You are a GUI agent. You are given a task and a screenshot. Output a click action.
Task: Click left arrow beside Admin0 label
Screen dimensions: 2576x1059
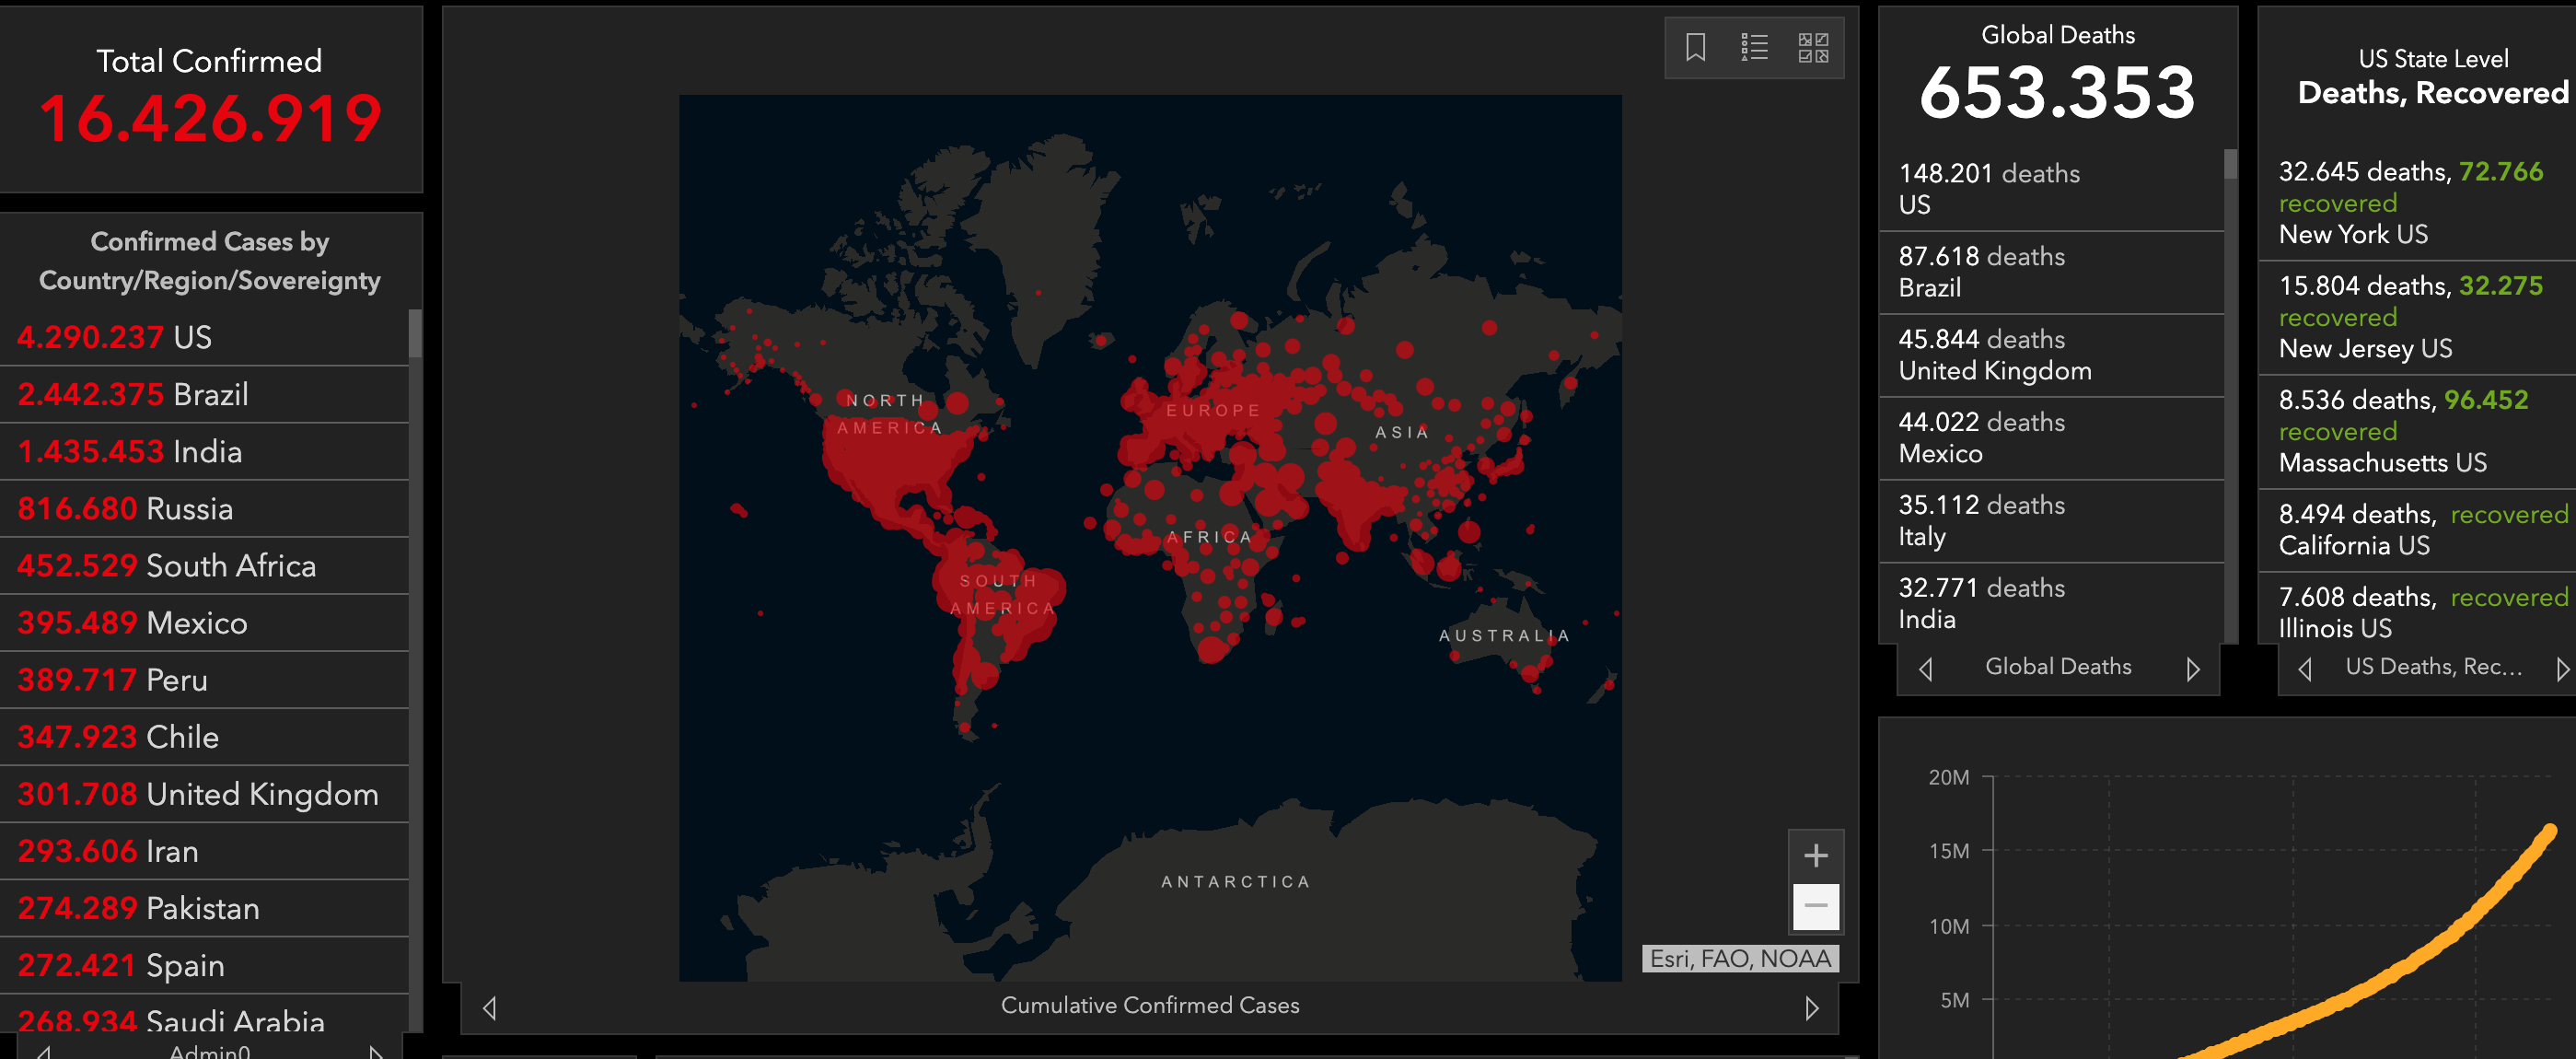[44, 1051]
